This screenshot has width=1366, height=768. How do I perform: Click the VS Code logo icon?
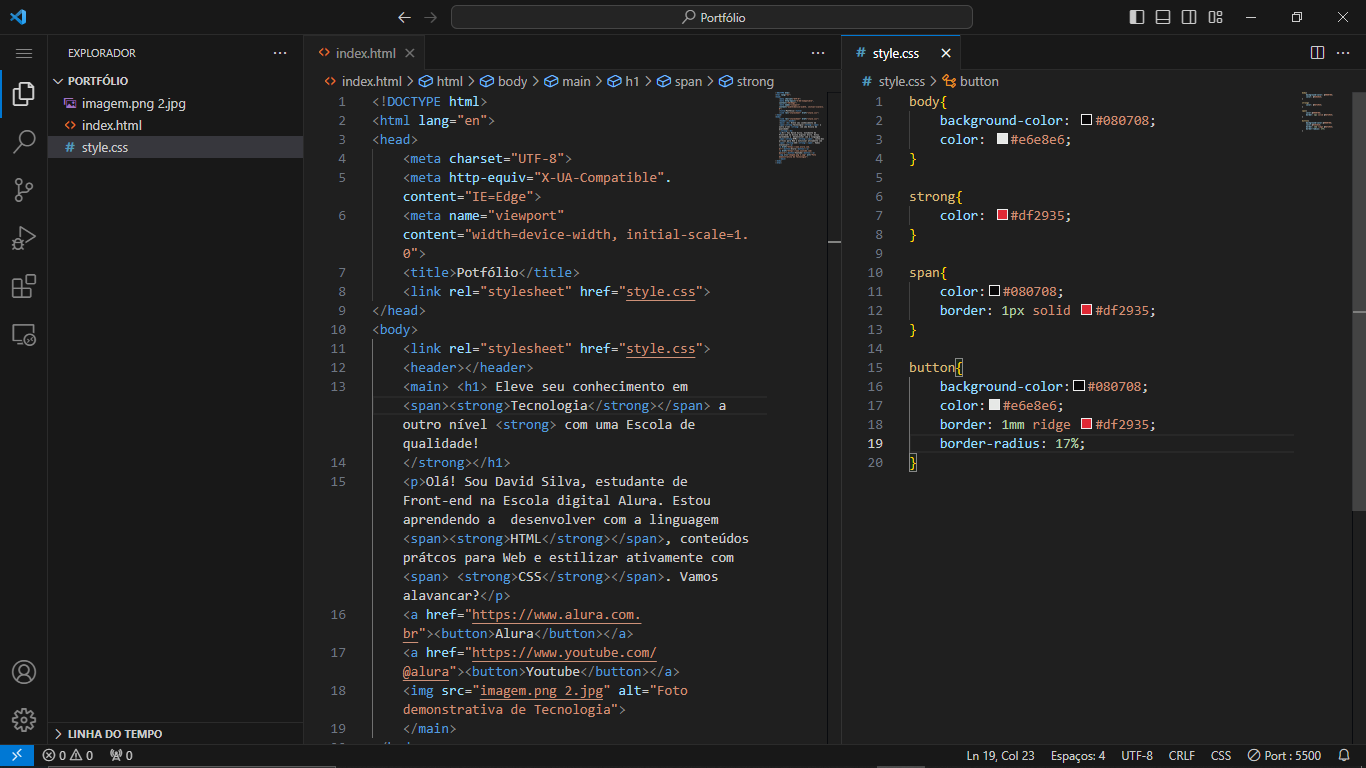coord(18,17)
